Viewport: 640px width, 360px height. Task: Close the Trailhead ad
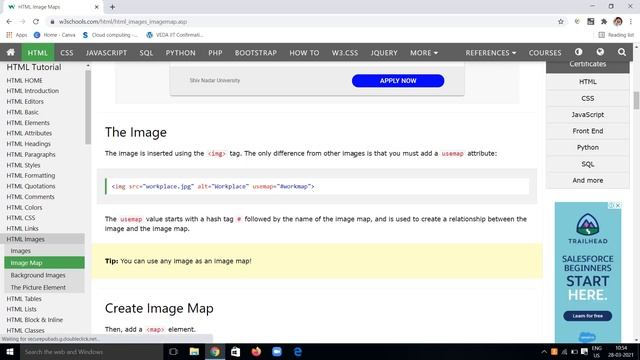[x=618, y=205]
